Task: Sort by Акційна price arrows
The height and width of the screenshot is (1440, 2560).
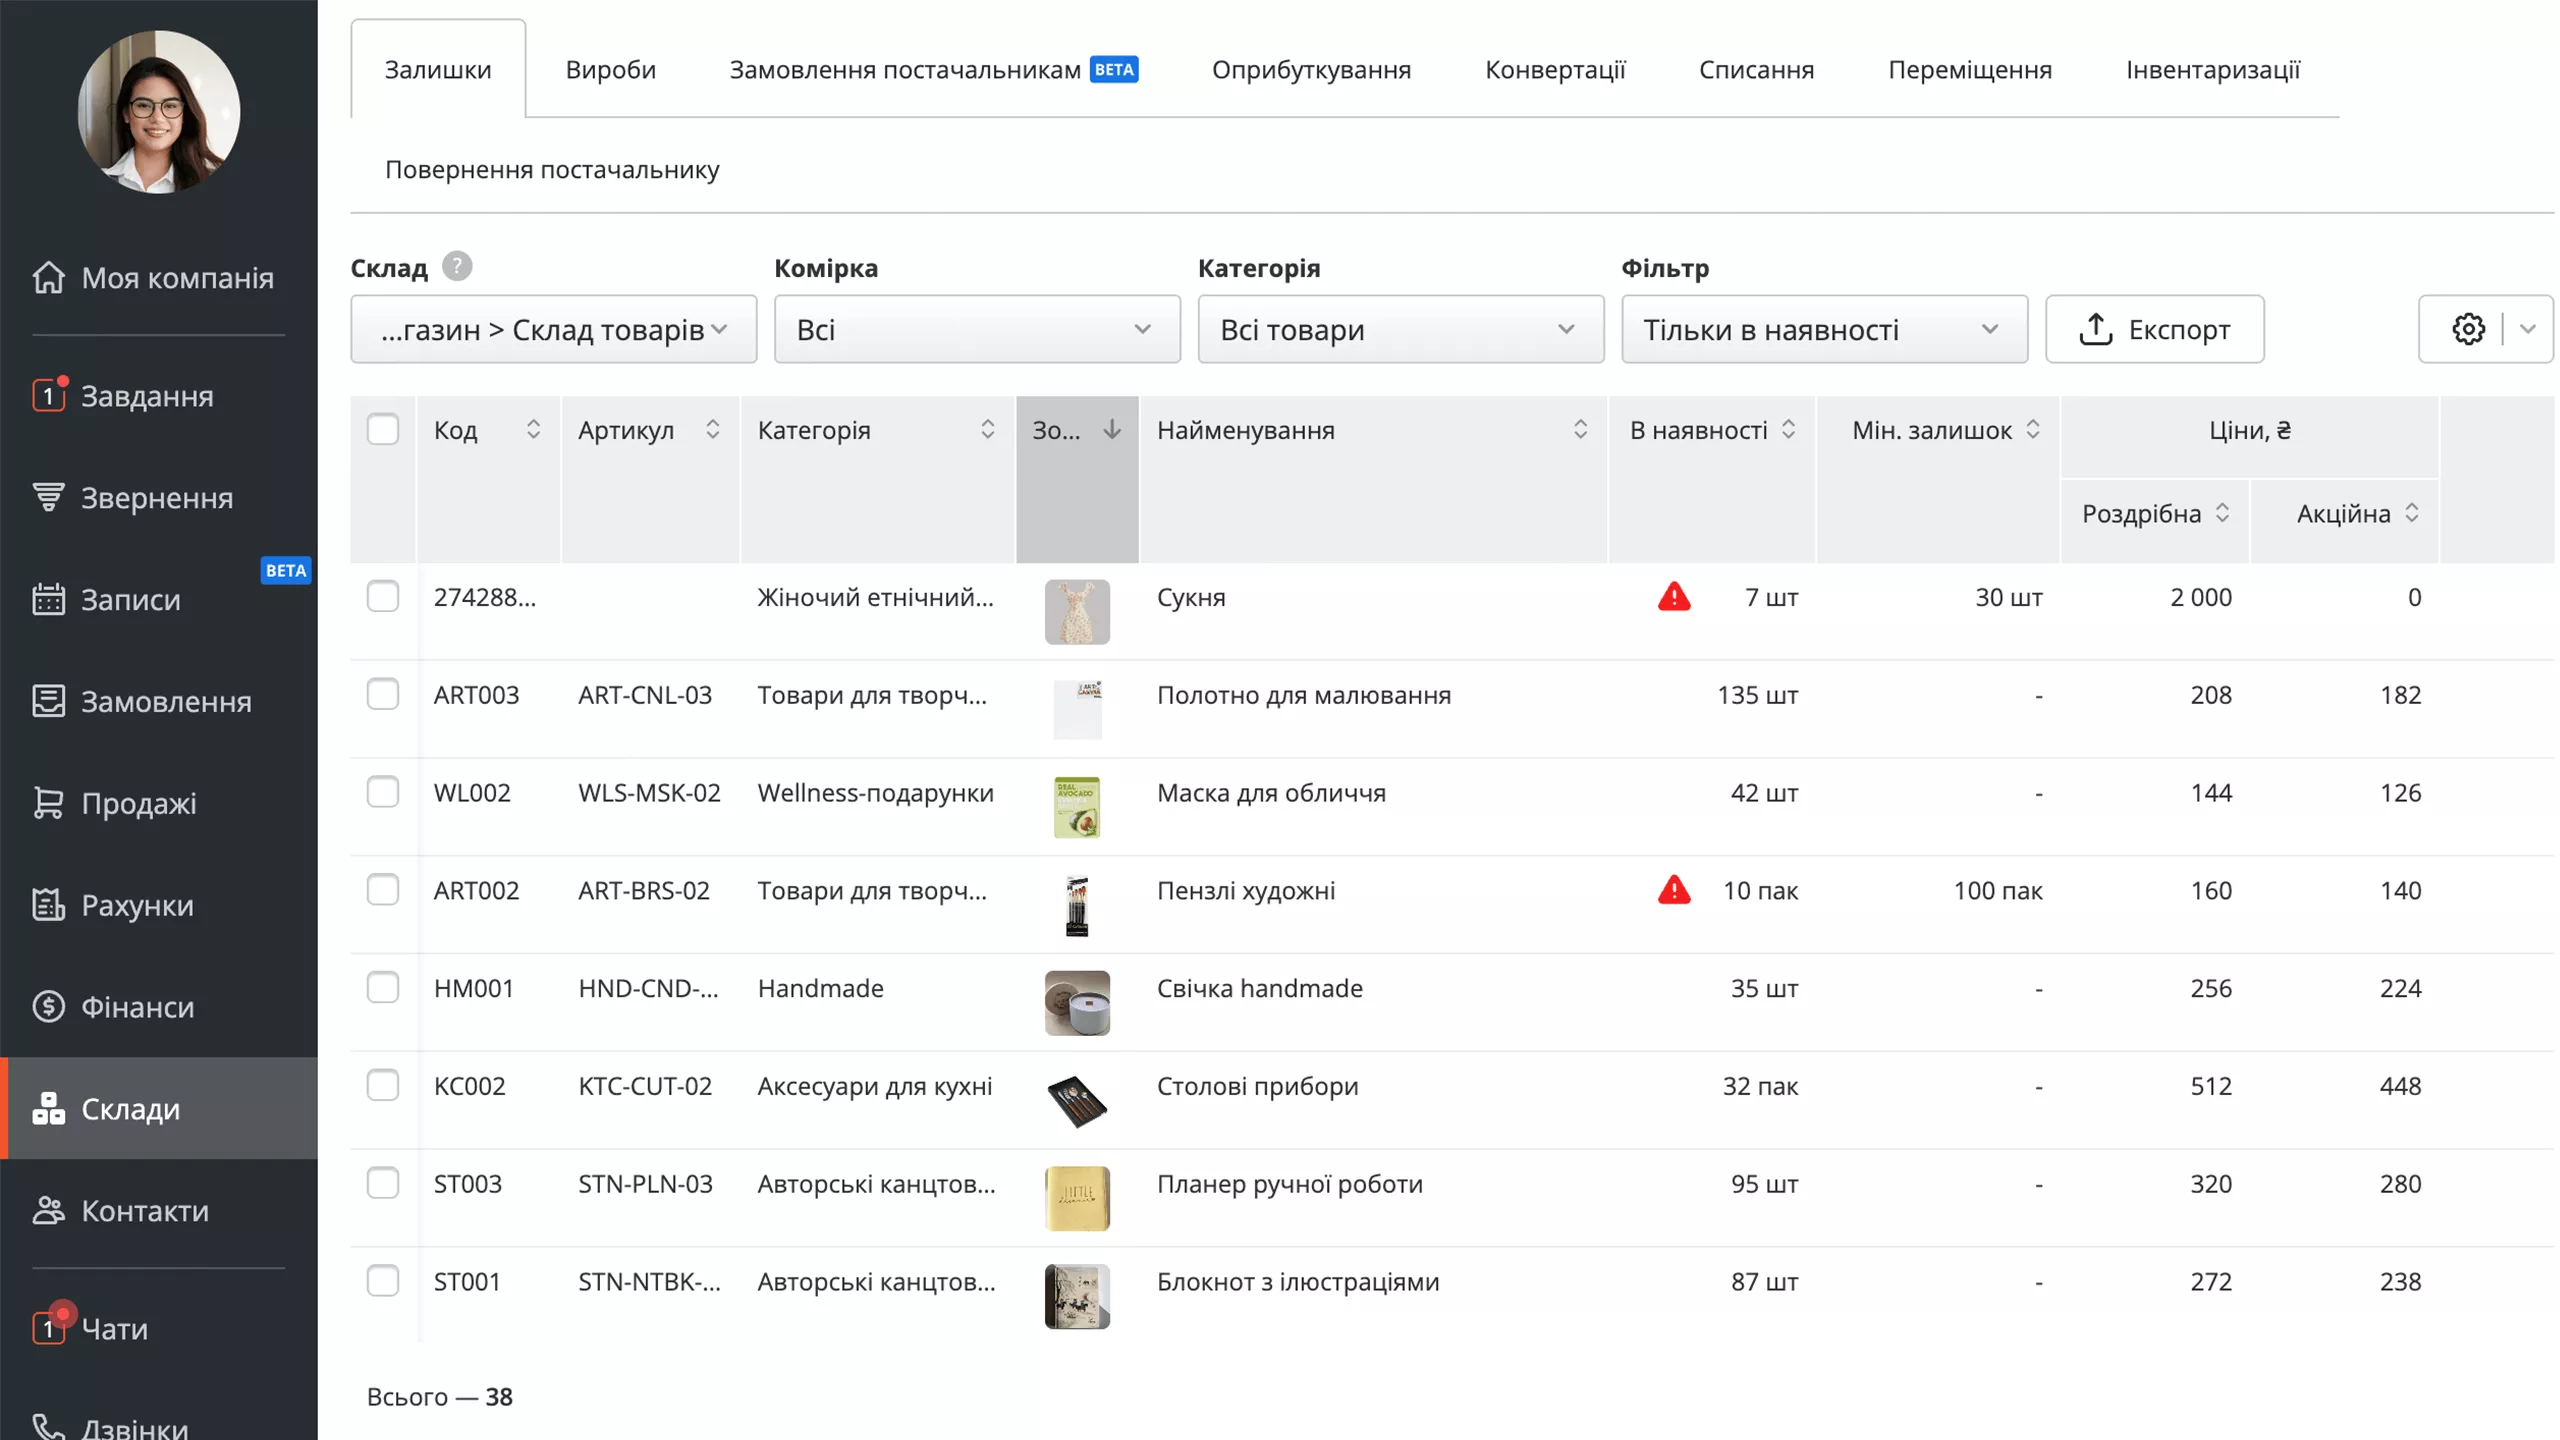Action: click(x=2411, y=512)
